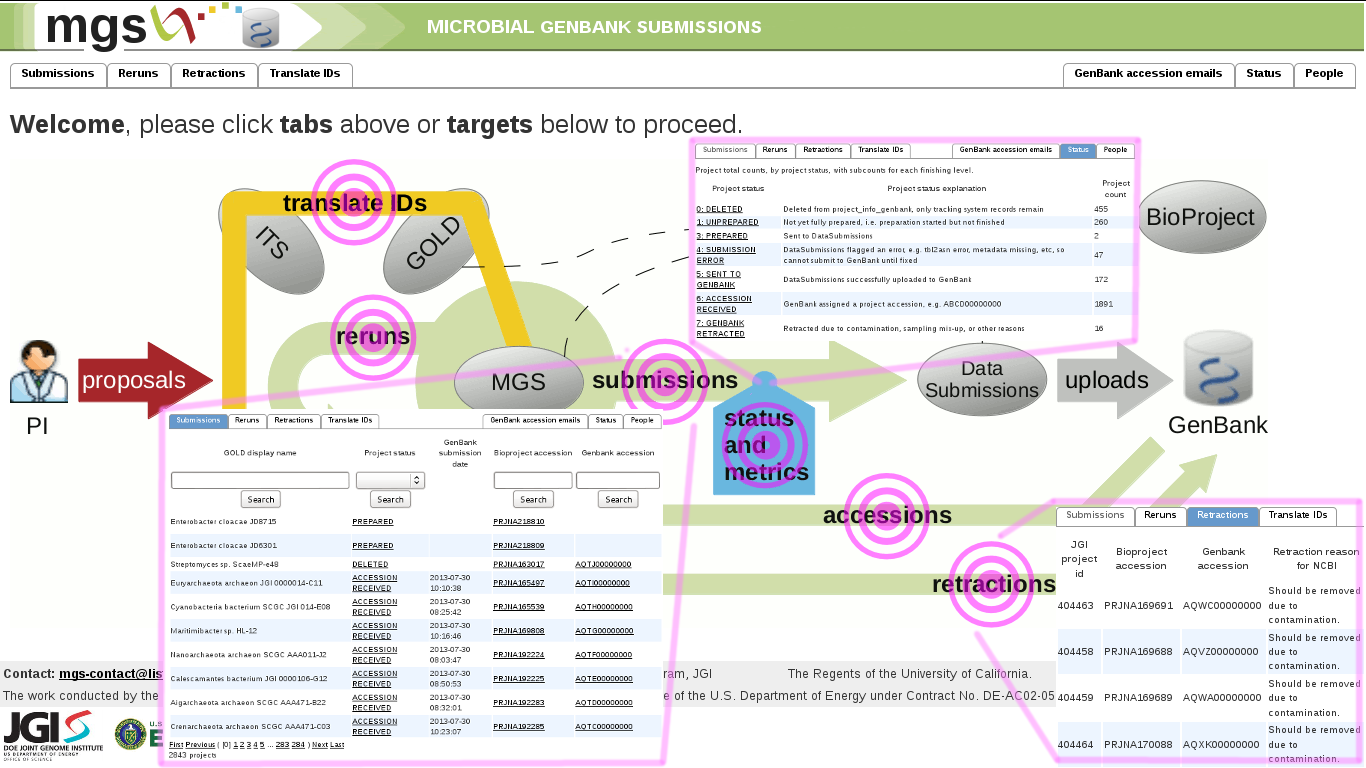Click the project status table preview
Screen dimensions: 1366x768
915,241
